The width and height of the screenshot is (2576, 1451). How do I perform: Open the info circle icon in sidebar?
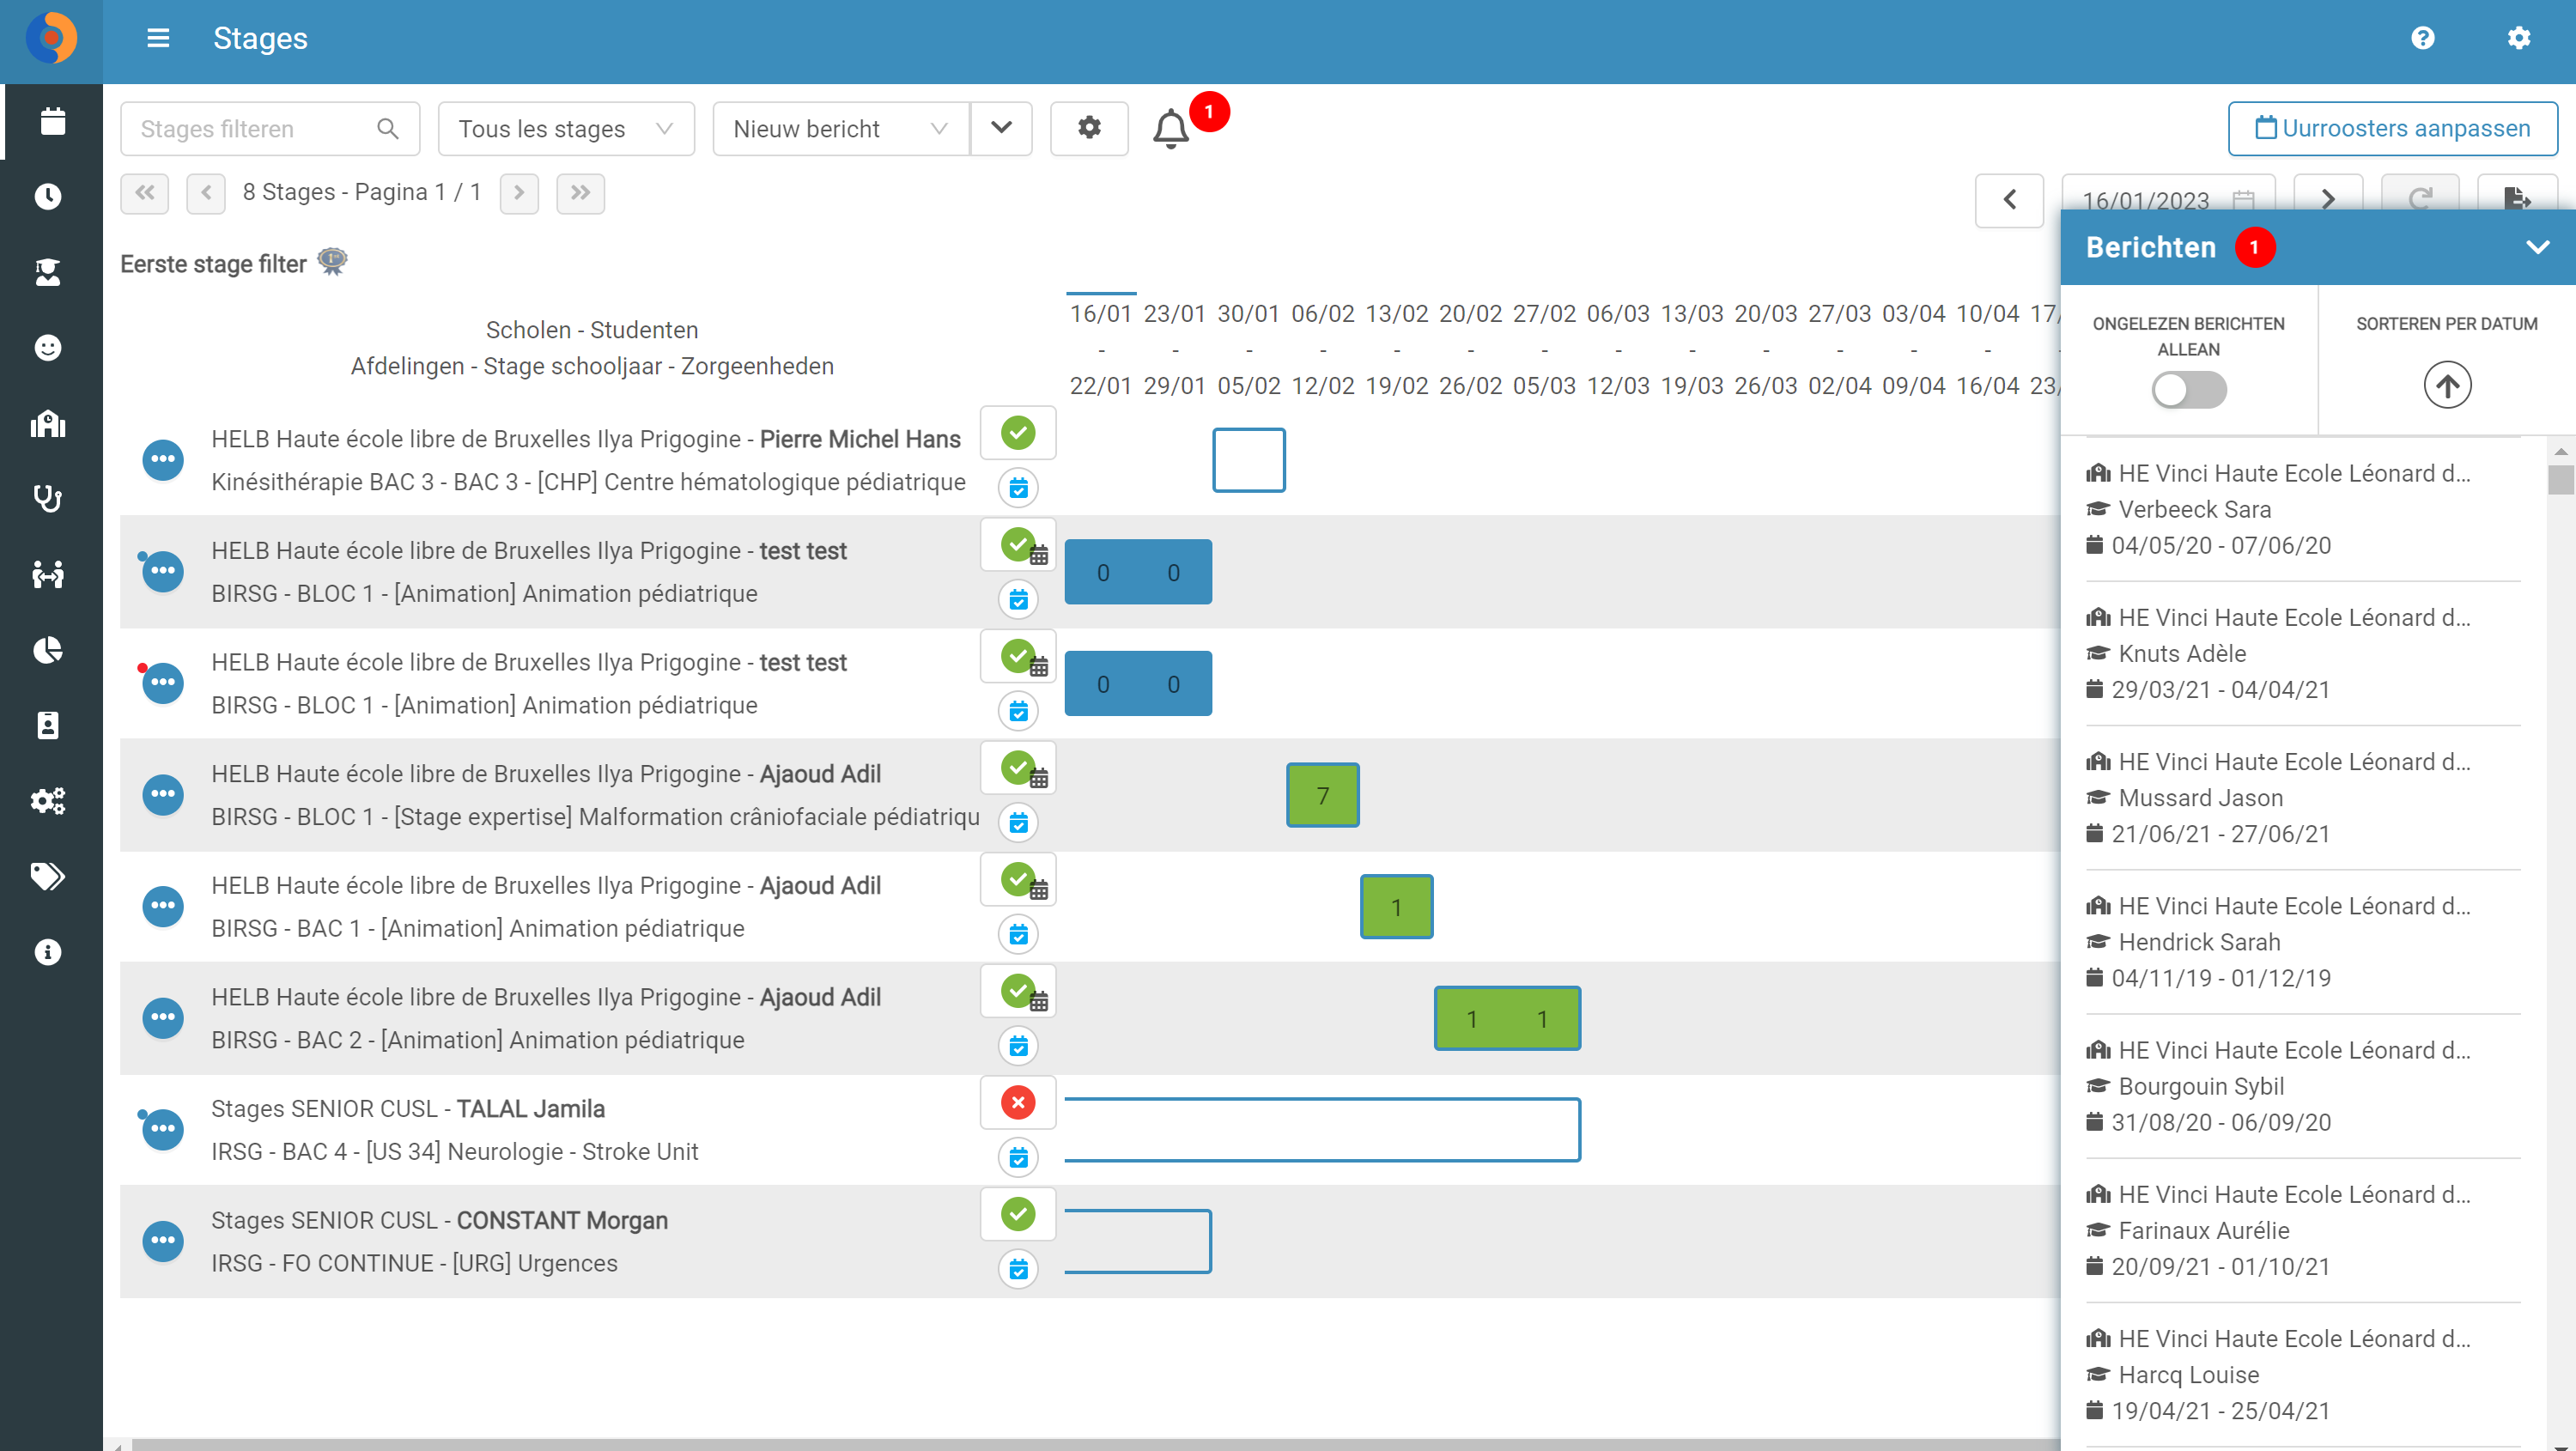click(48, 952)
